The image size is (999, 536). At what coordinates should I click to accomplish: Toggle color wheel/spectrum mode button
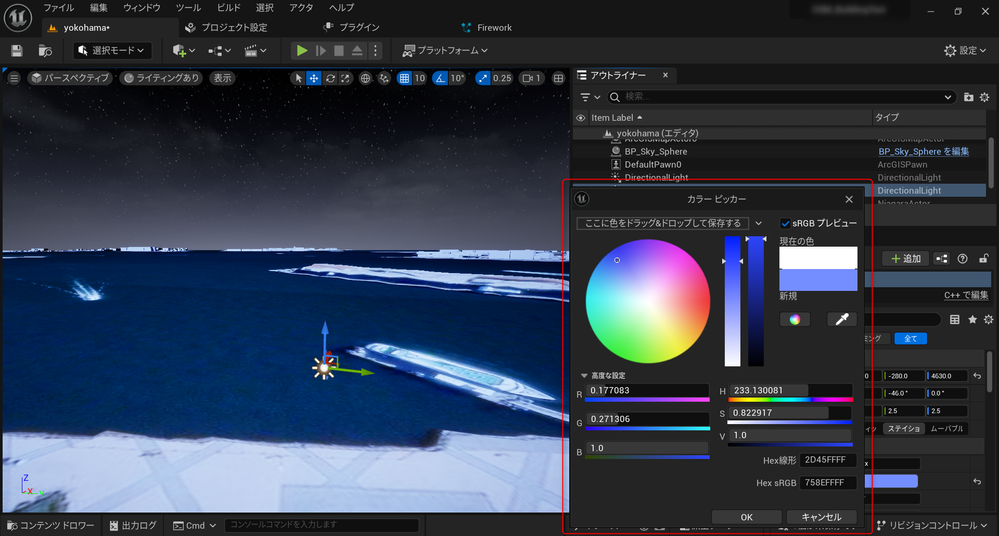(794, 319)
